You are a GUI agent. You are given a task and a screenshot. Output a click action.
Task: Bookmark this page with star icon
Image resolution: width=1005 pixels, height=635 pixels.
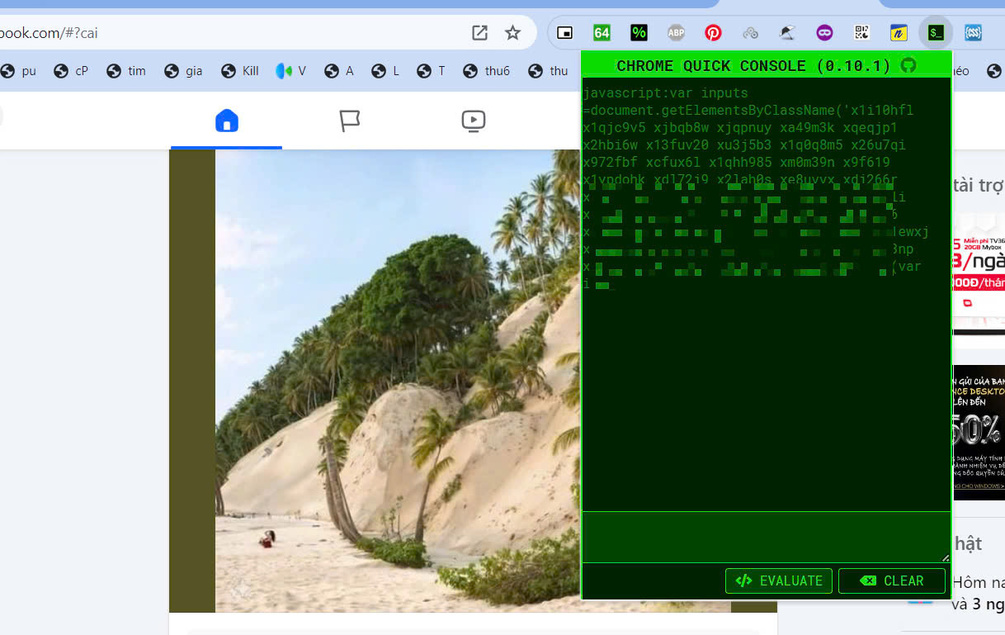pyautogui.click(x=512, y=33)
